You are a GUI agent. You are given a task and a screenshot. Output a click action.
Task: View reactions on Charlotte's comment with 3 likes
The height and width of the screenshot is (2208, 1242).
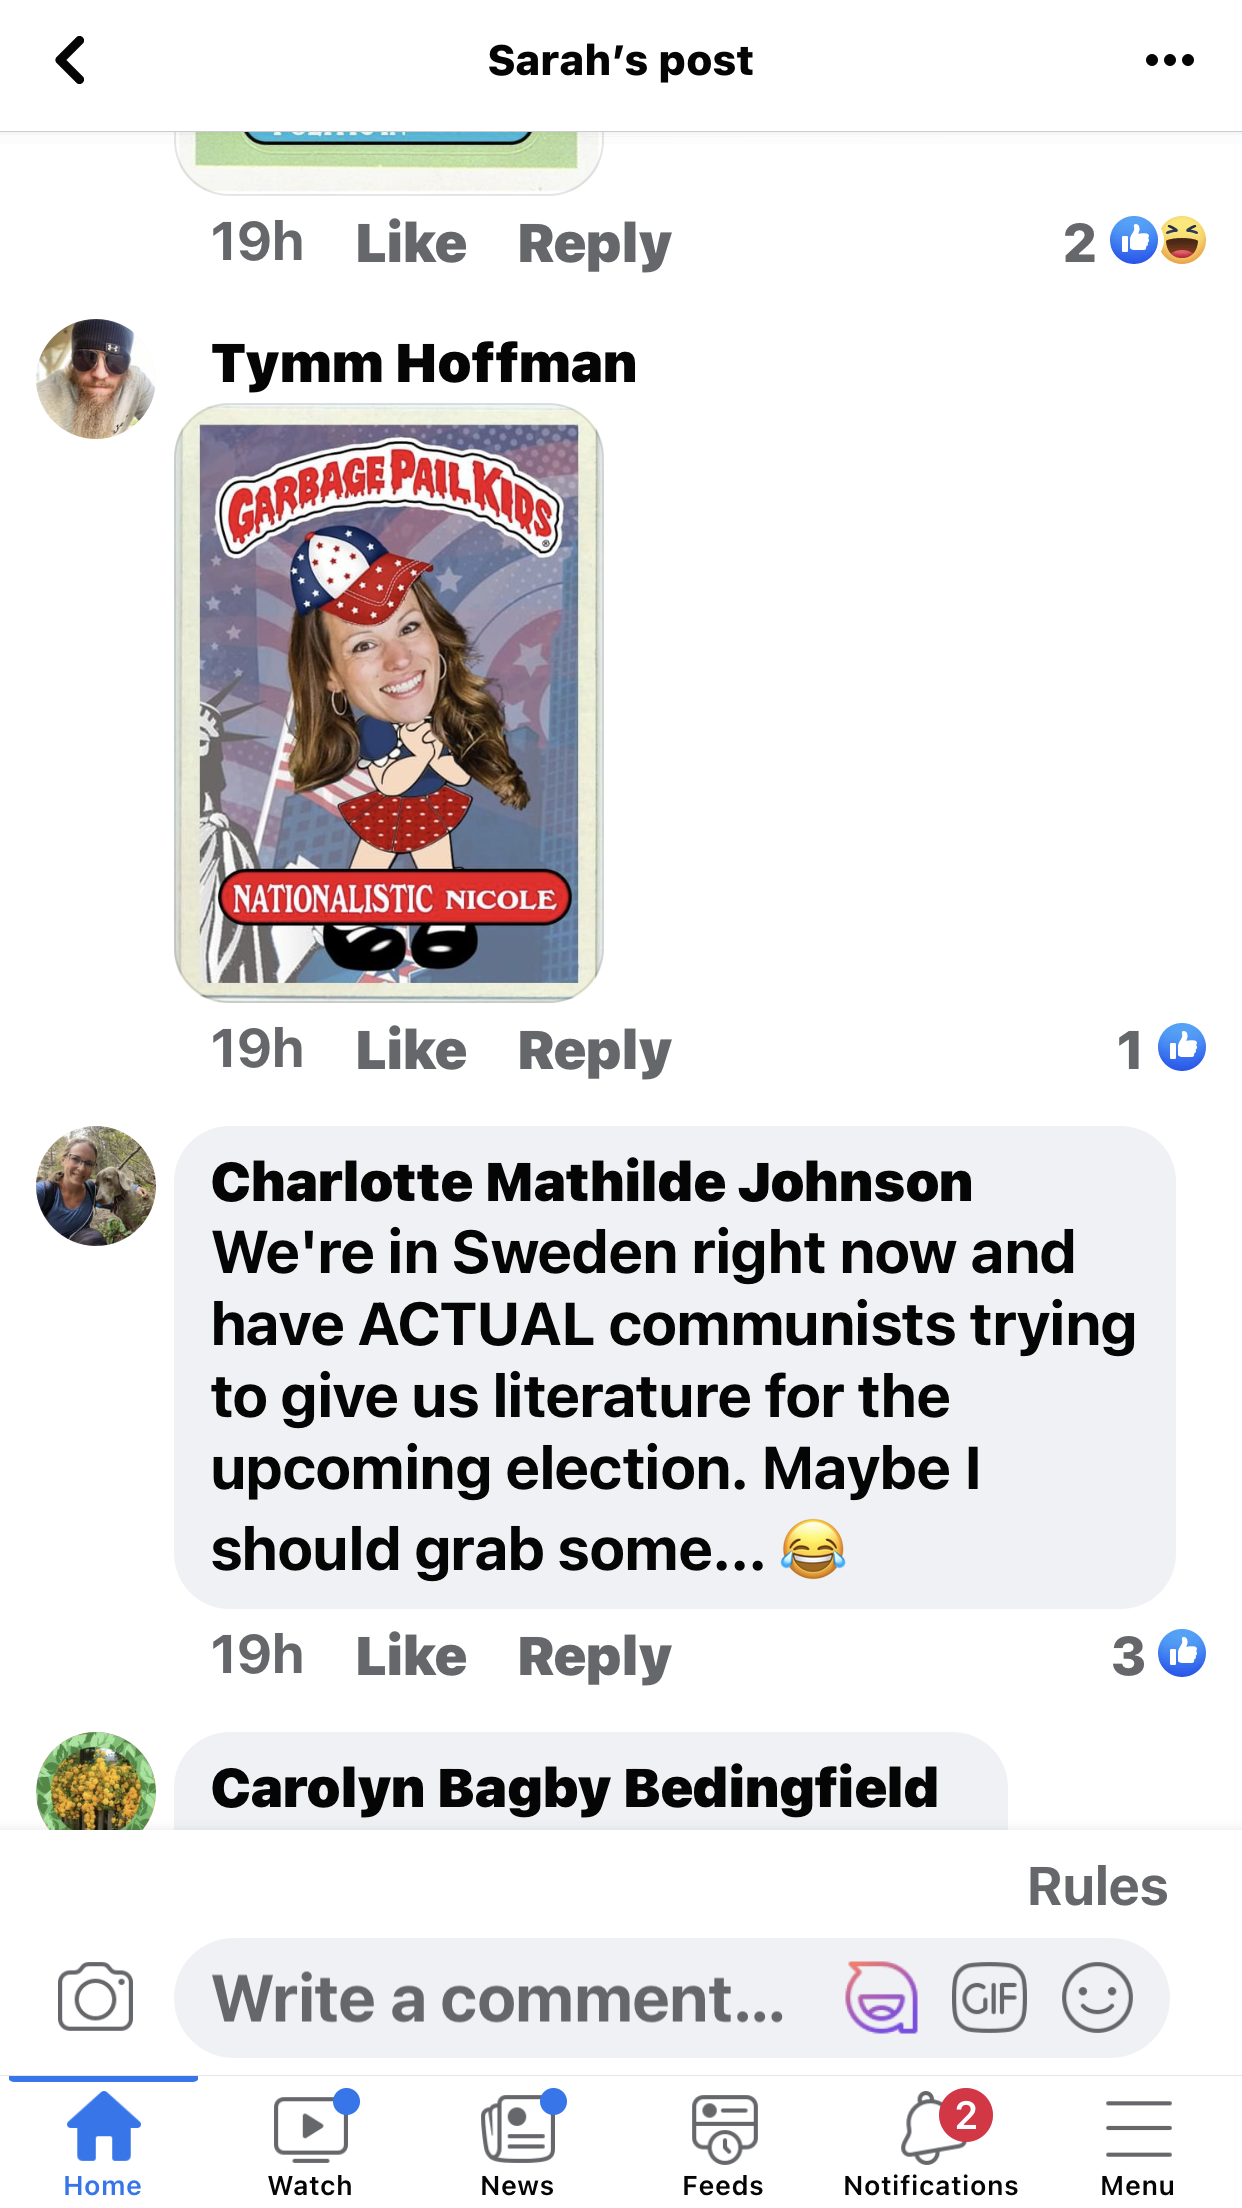1158,1655
